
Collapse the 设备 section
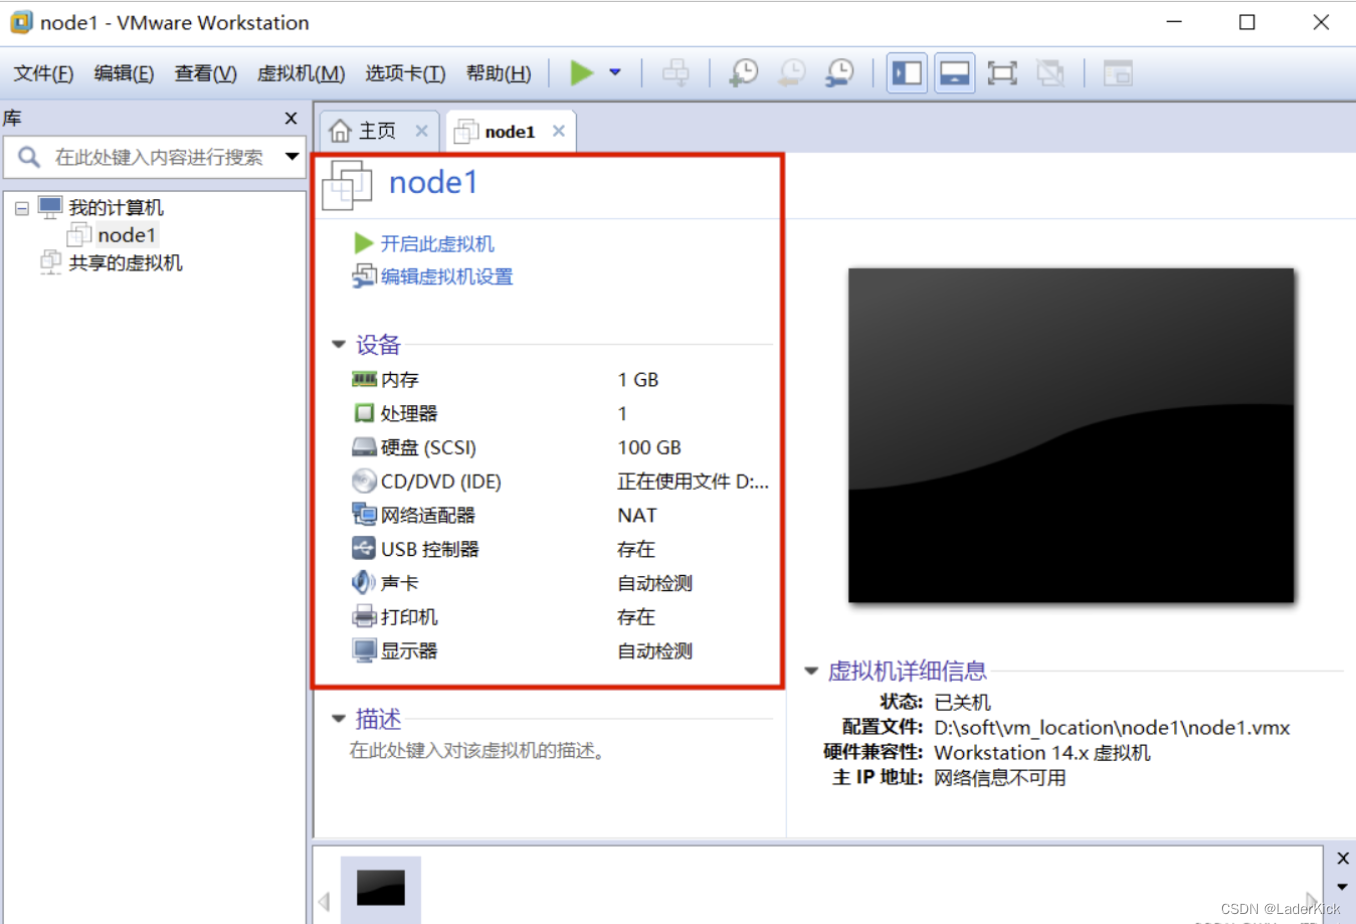[x=338, y=345]
